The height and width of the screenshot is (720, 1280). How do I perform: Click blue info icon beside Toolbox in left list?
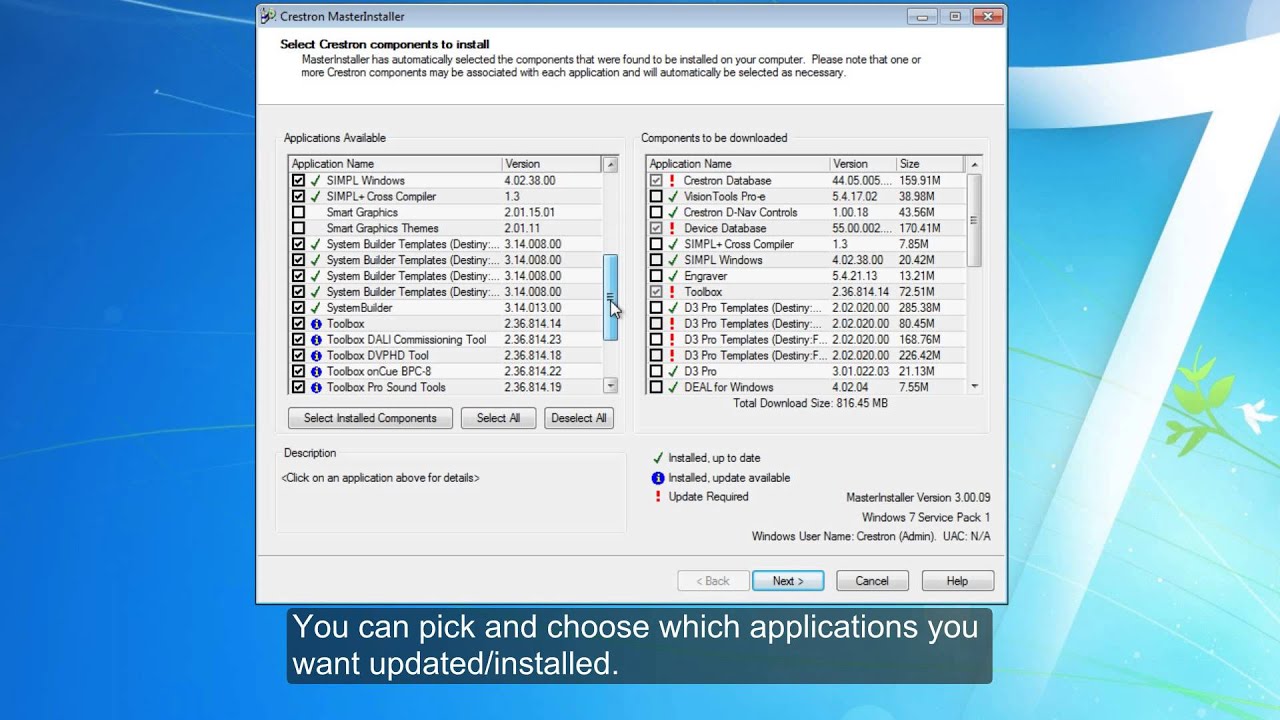[x=316, y=324]
